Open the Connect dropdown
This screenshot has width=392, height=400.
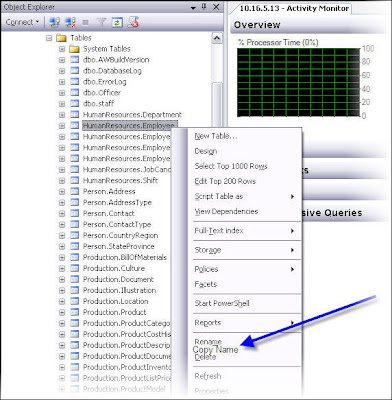22,22
